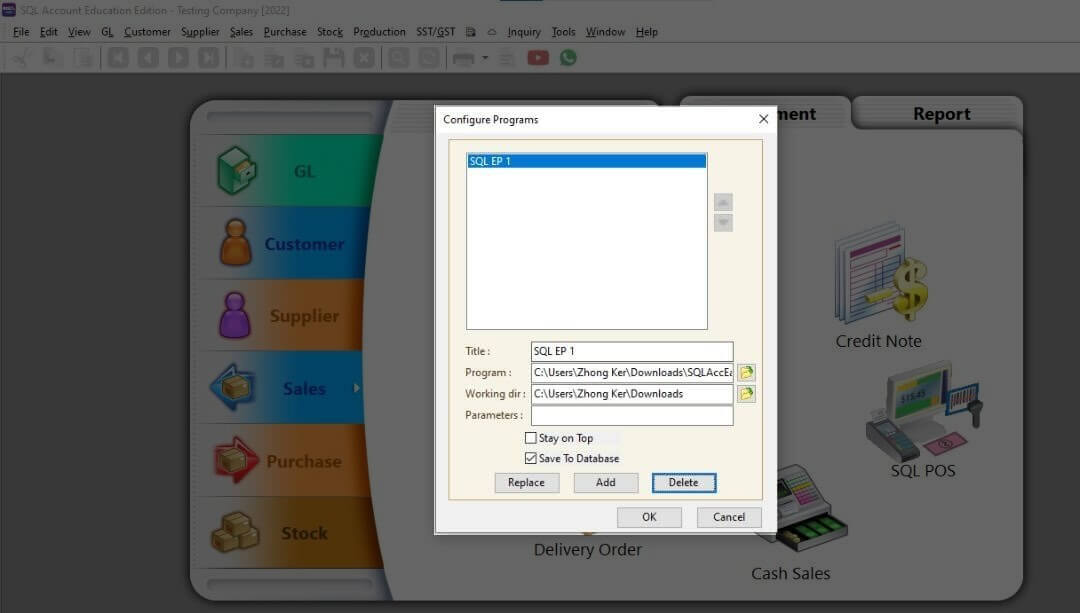The width and height of the screenshot is (1080, 613).
Task: Open the Sales menu in menu bar
Action: pos(241,32)
